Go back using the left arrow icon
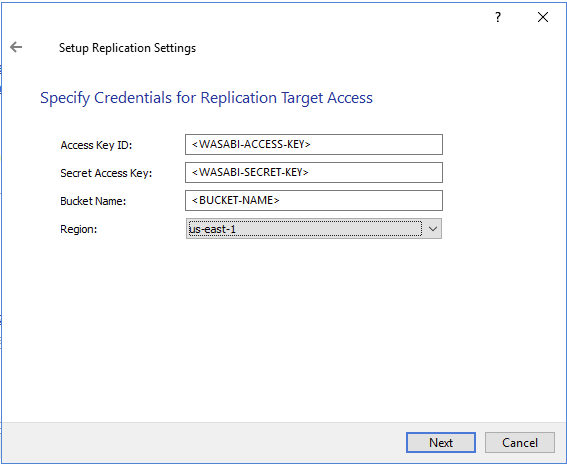 pyautogui.click(x=16, y=47)
